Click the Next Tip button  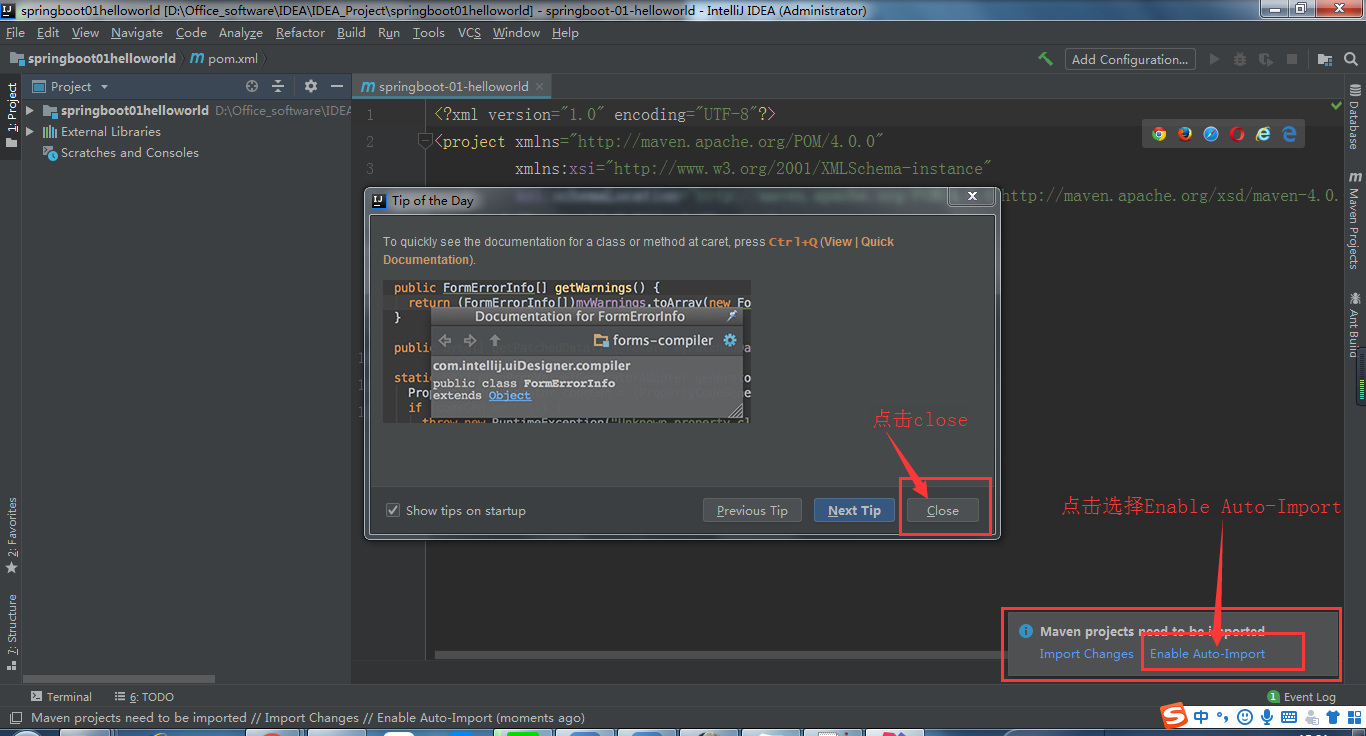(x=854, y=510)
